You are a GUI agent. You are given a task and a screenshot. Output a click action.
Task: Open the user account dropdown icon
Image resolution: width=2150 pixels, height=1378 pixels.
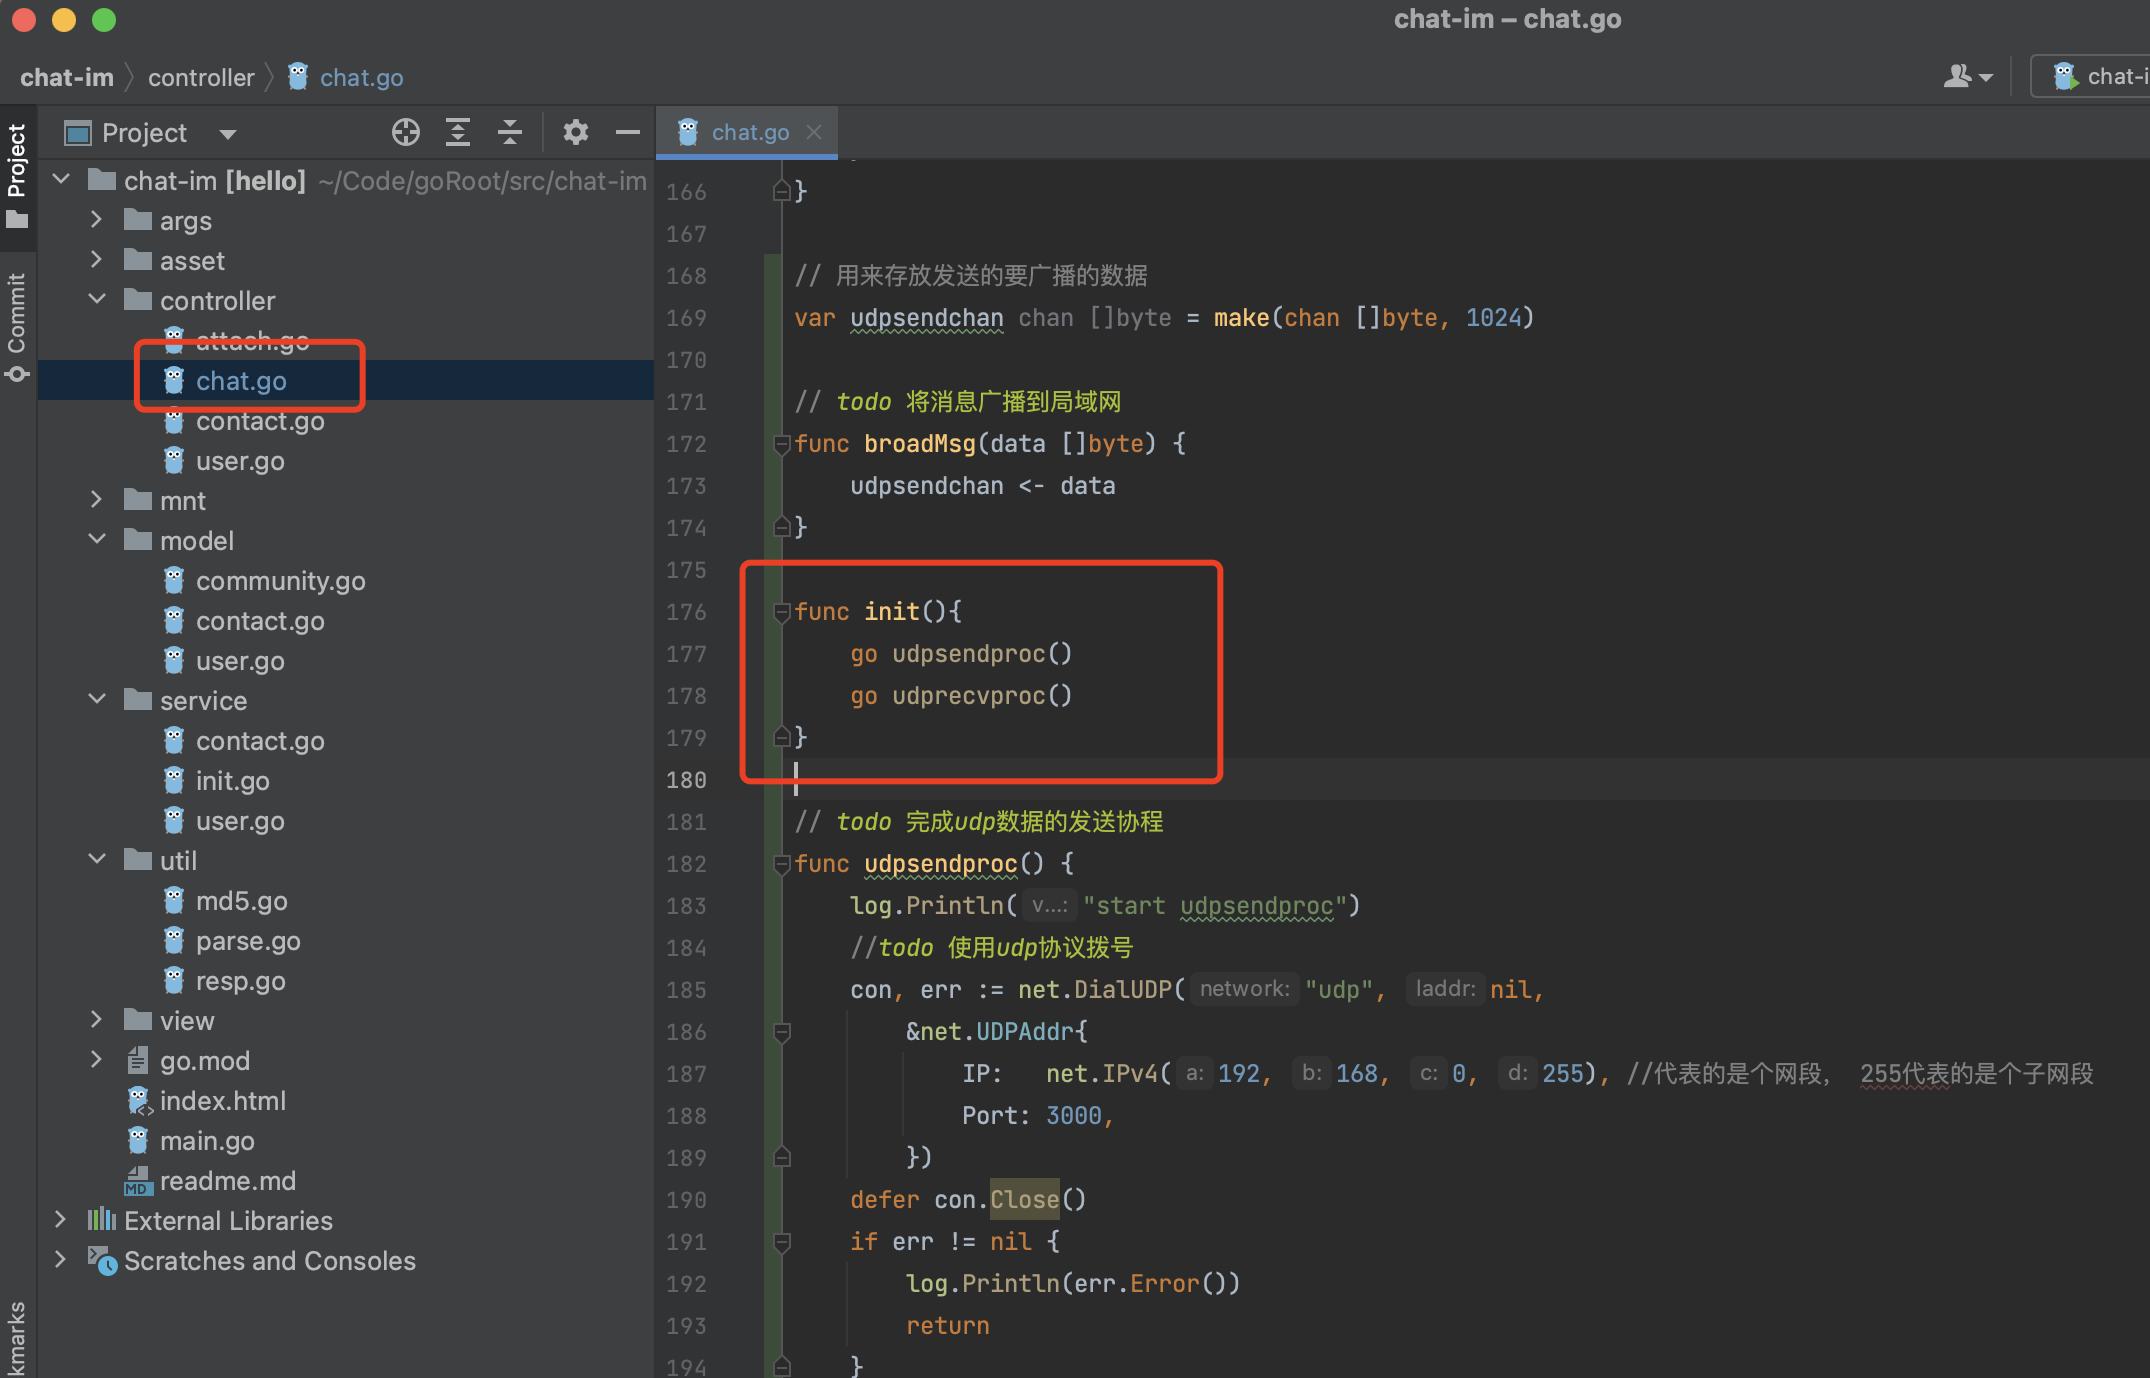pyautogui.click(x=1968, y=77)
